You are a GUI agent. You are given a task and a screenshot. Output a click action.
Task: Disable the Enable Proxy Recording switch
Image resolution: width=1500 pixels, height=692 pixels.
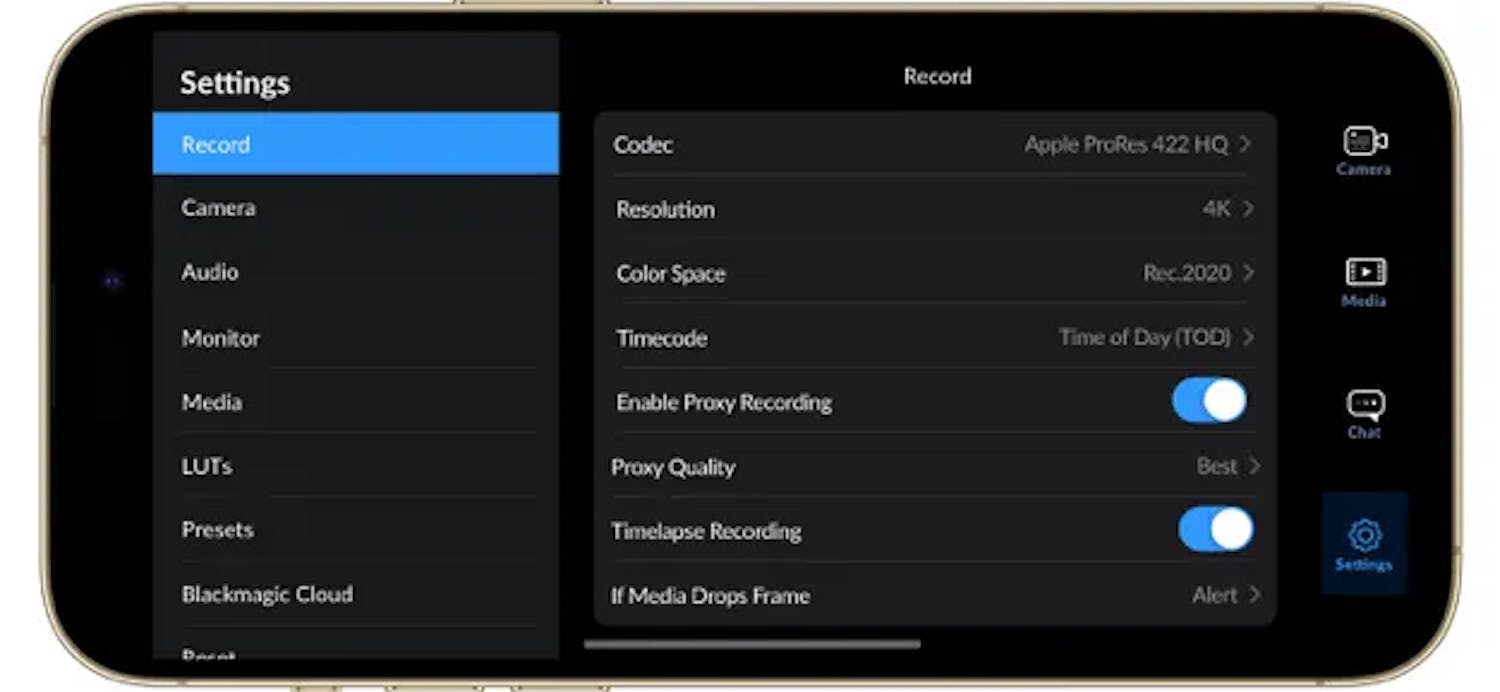point(1209,401)
